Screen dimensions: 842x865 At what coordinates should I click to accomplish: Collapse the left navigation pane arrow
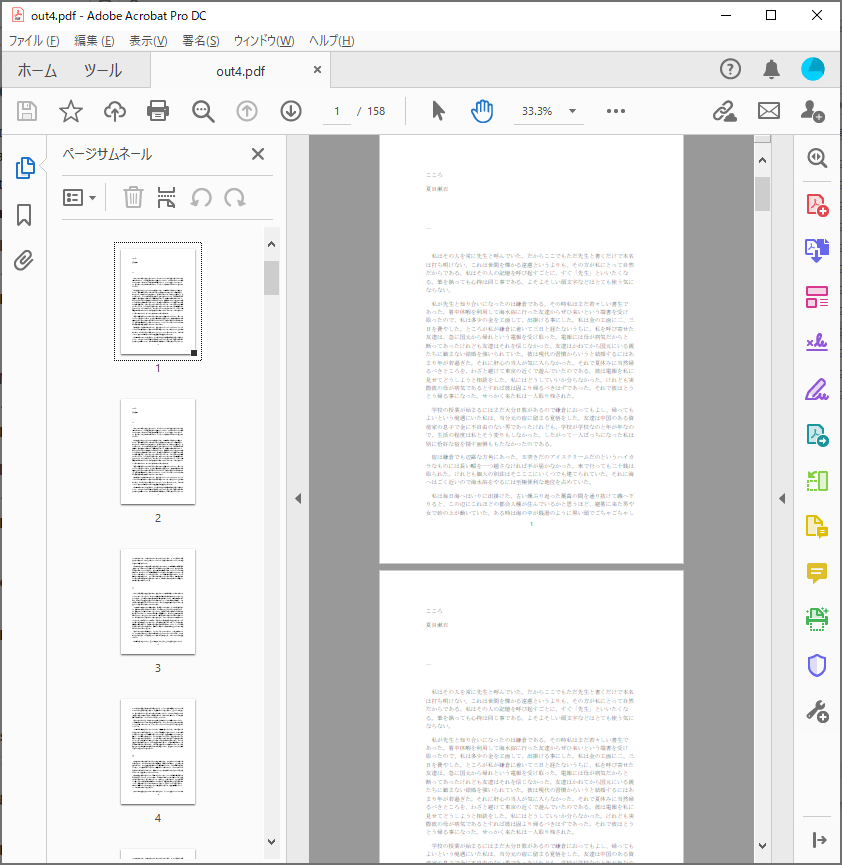point(298,499)
